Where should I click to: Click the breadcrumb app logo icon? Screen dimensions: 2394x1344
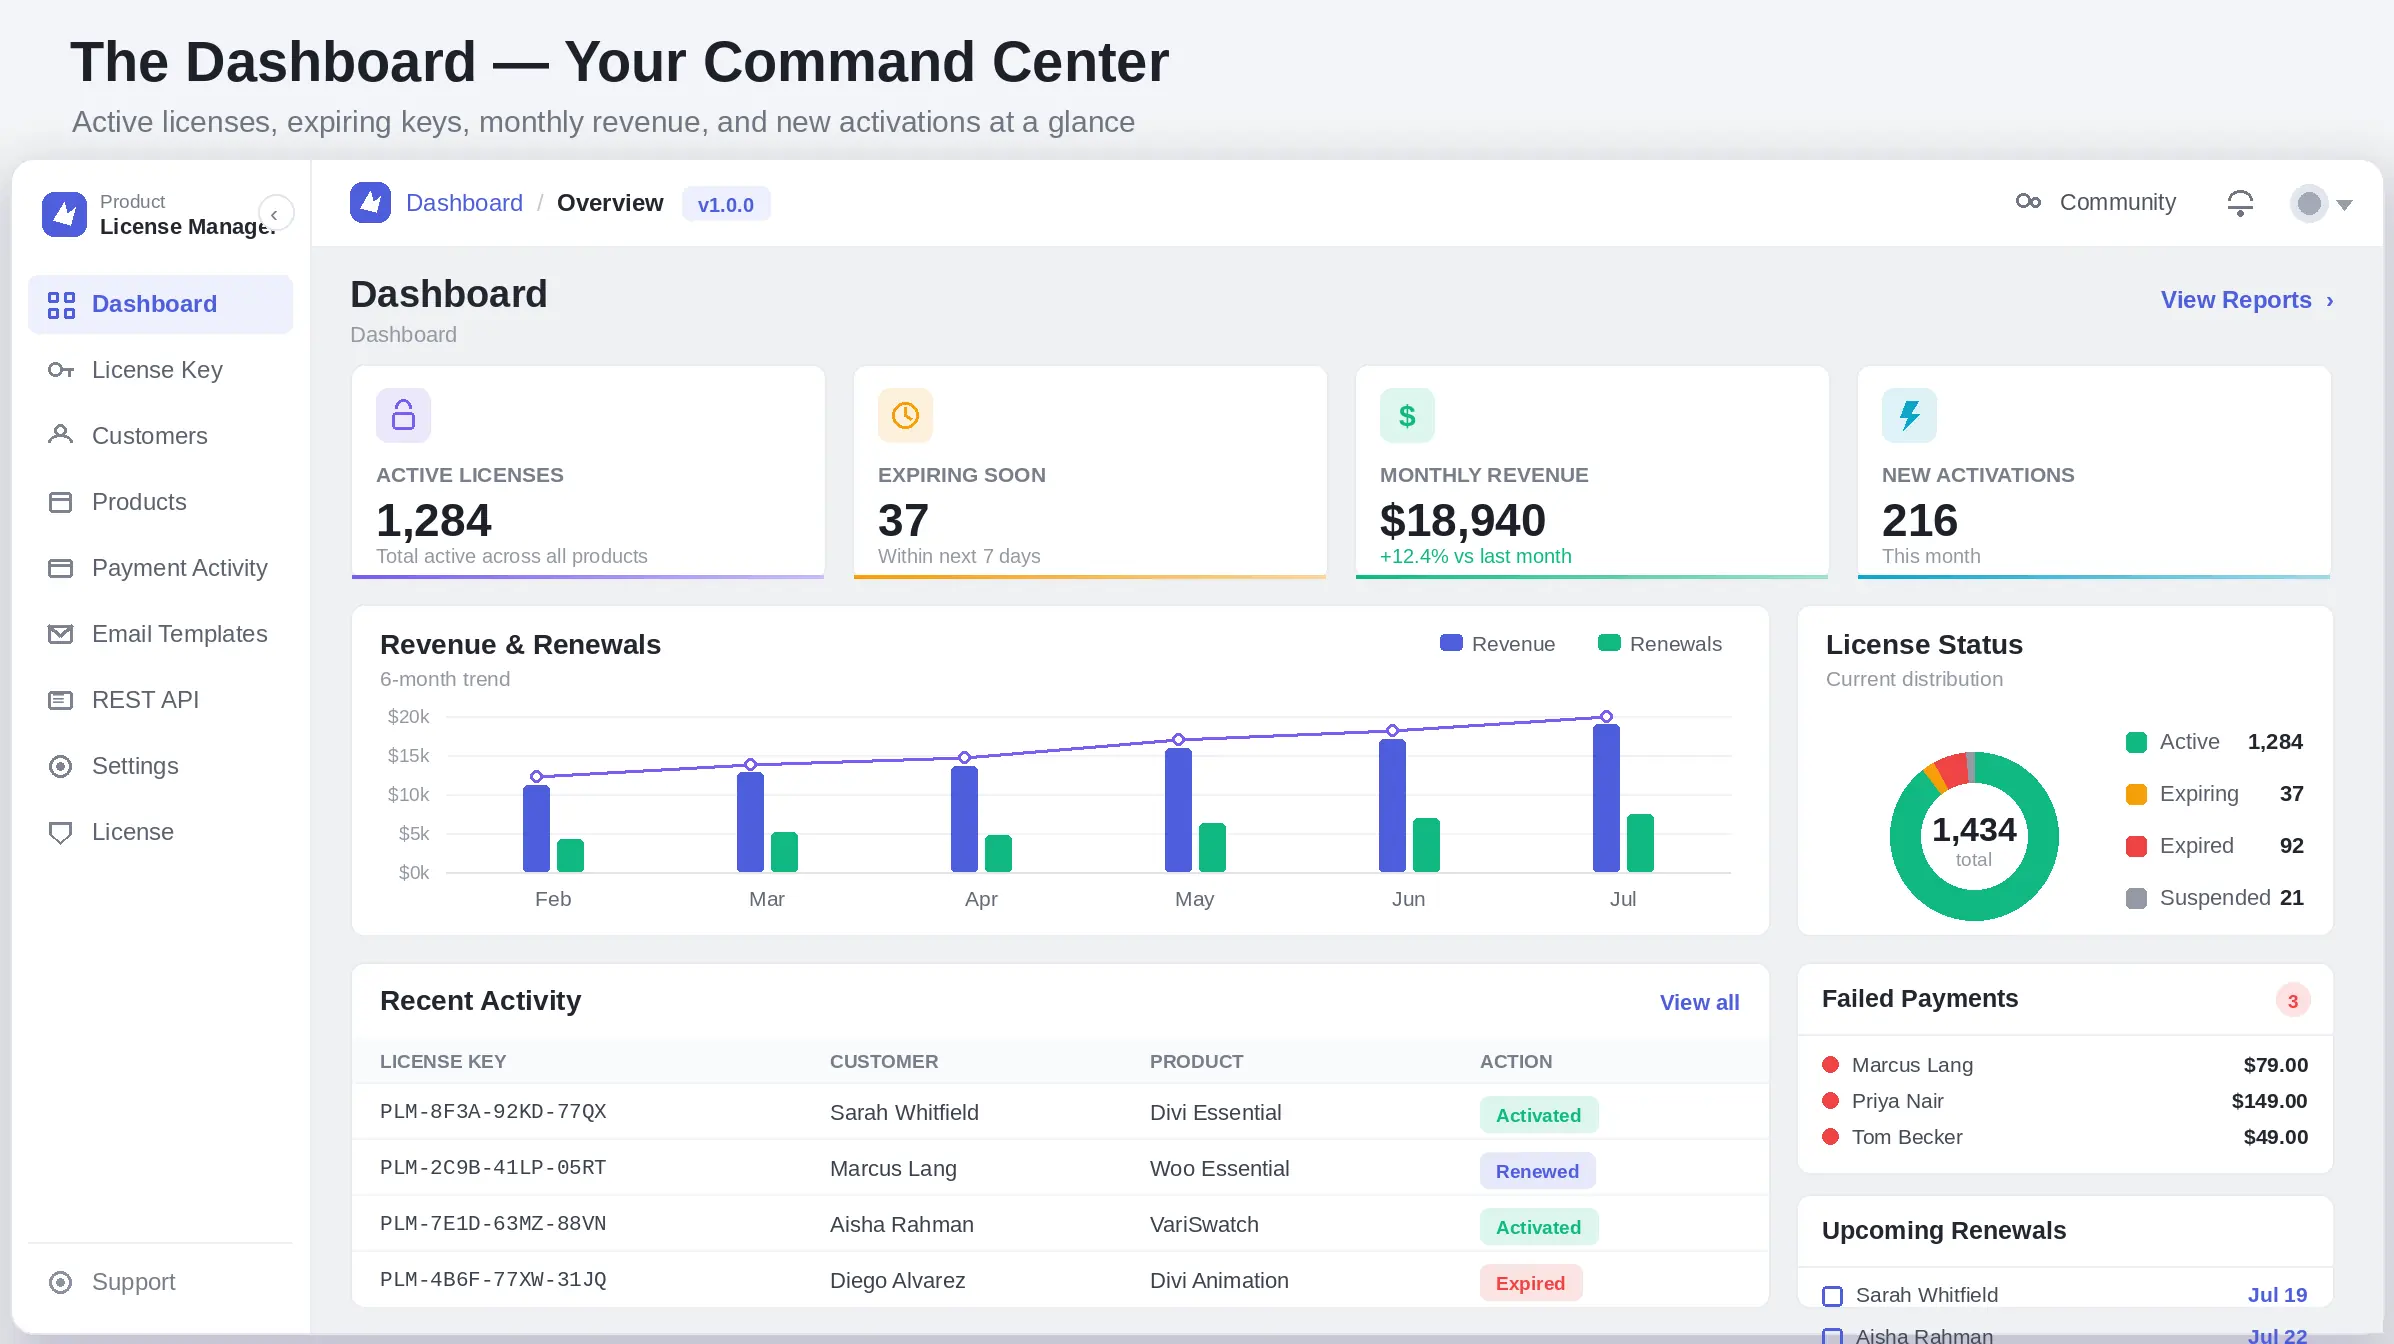[x=370, y=203]
